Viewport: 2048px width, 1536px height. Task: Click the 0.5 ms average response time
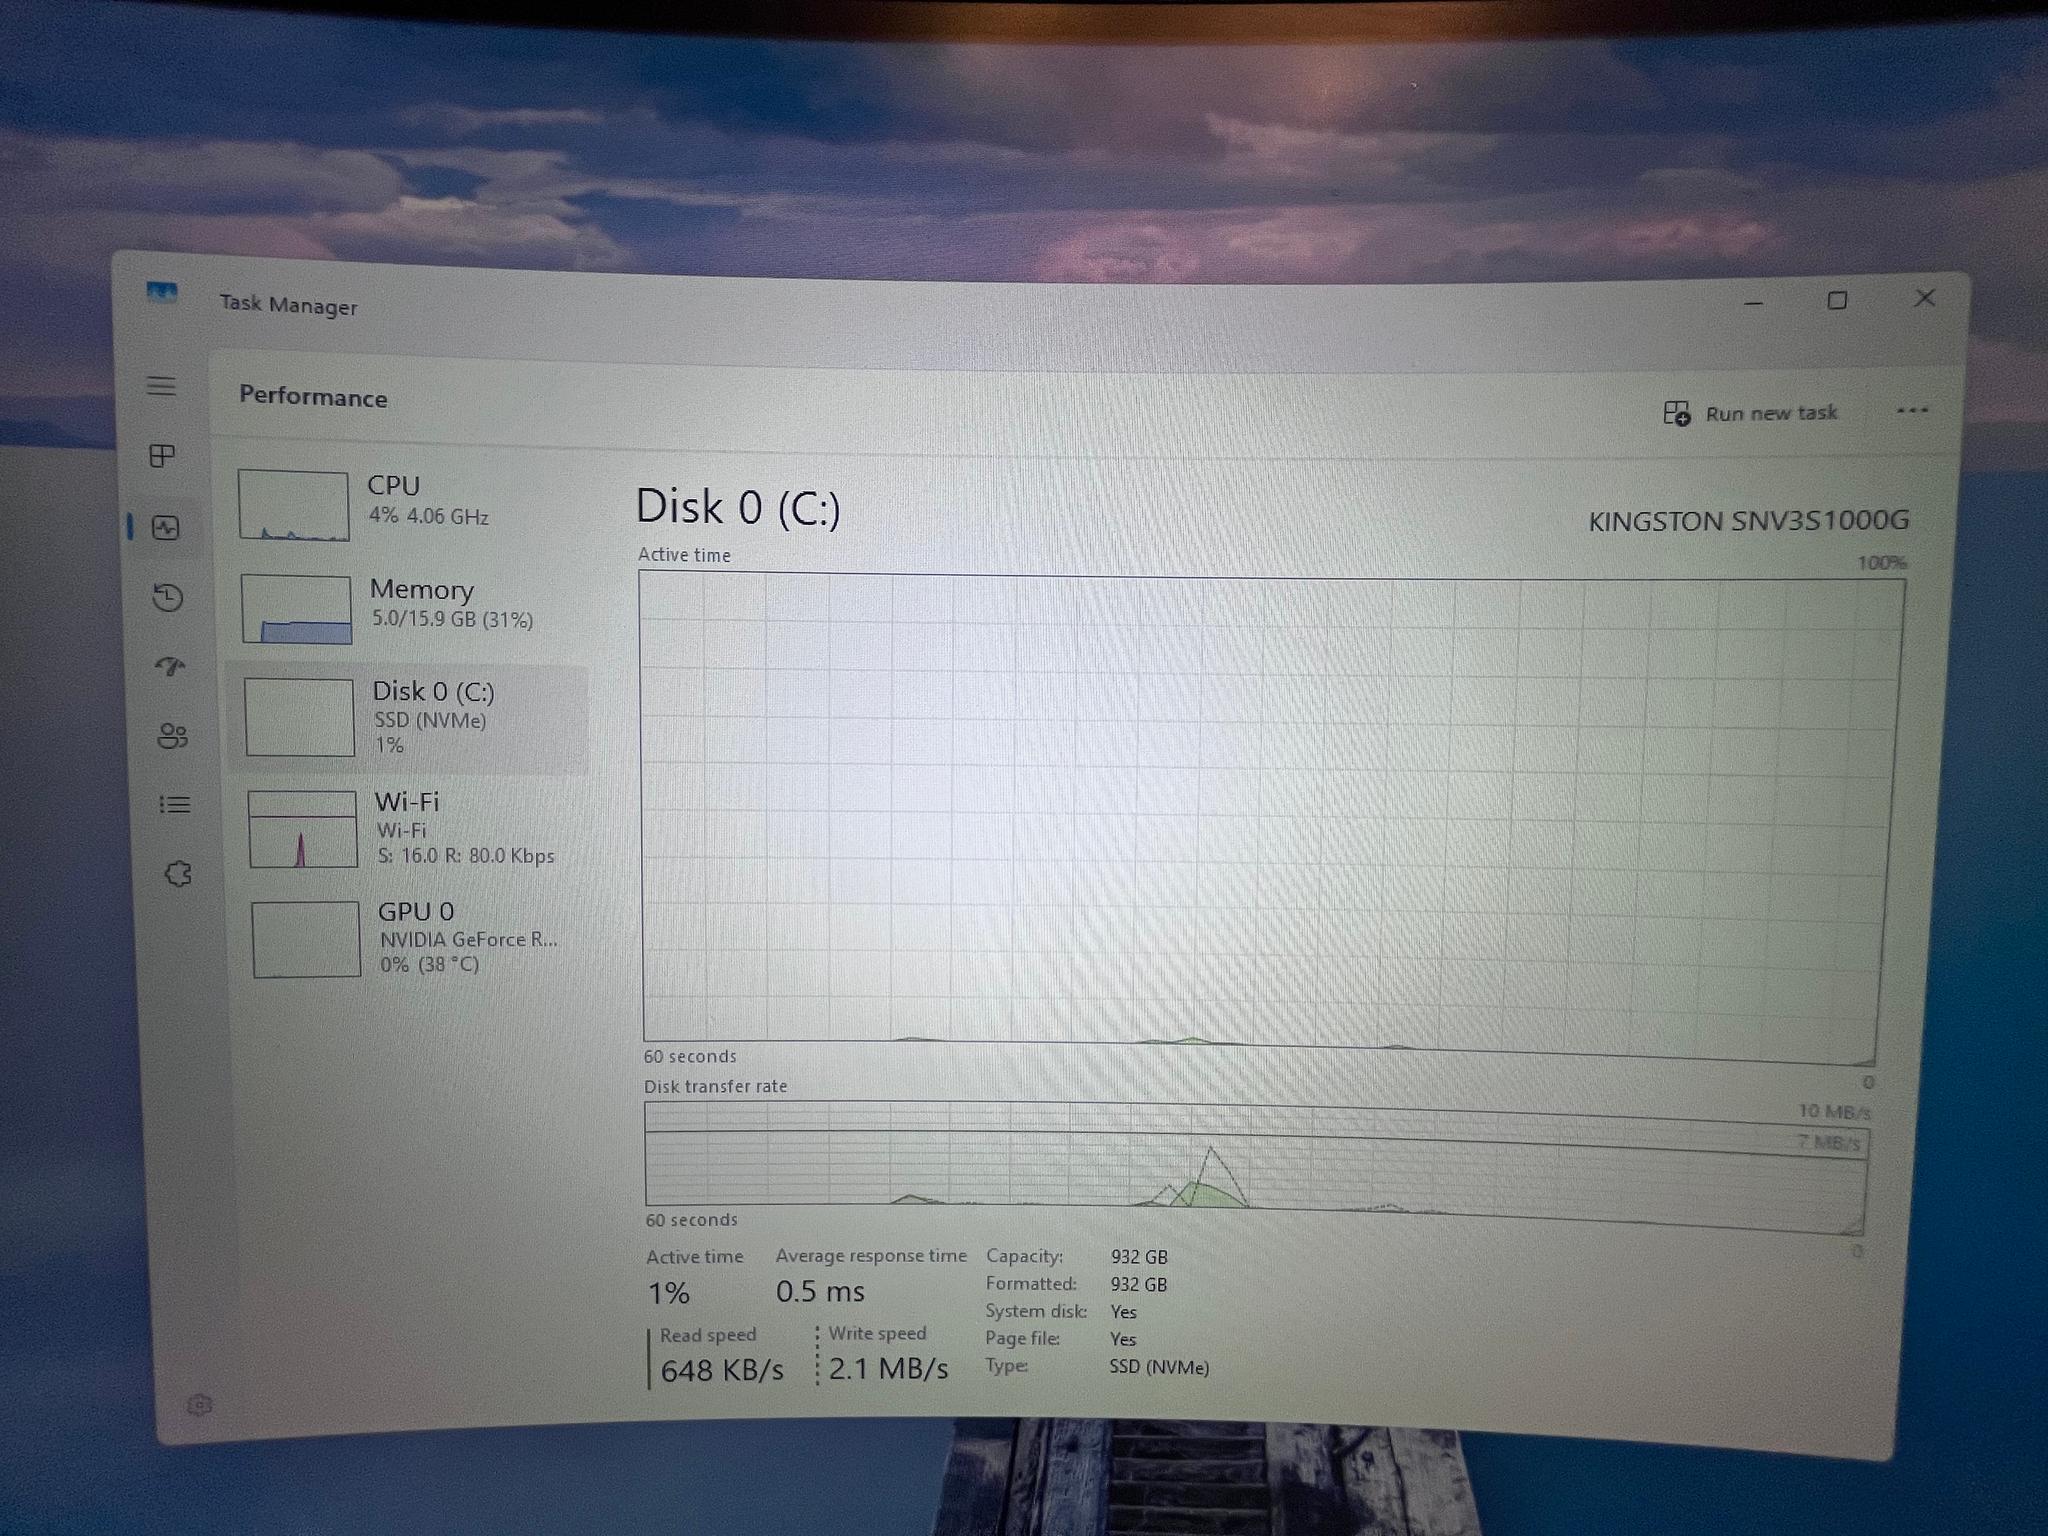[820, 1292]
